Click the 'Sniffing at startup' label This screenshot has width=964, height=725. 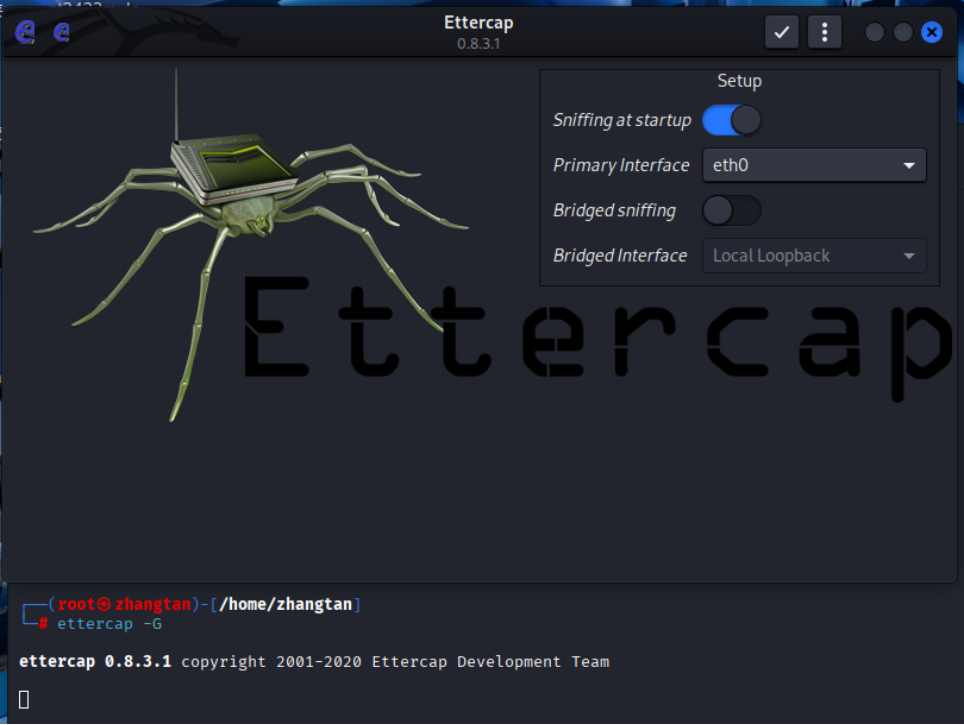[622, 120]
